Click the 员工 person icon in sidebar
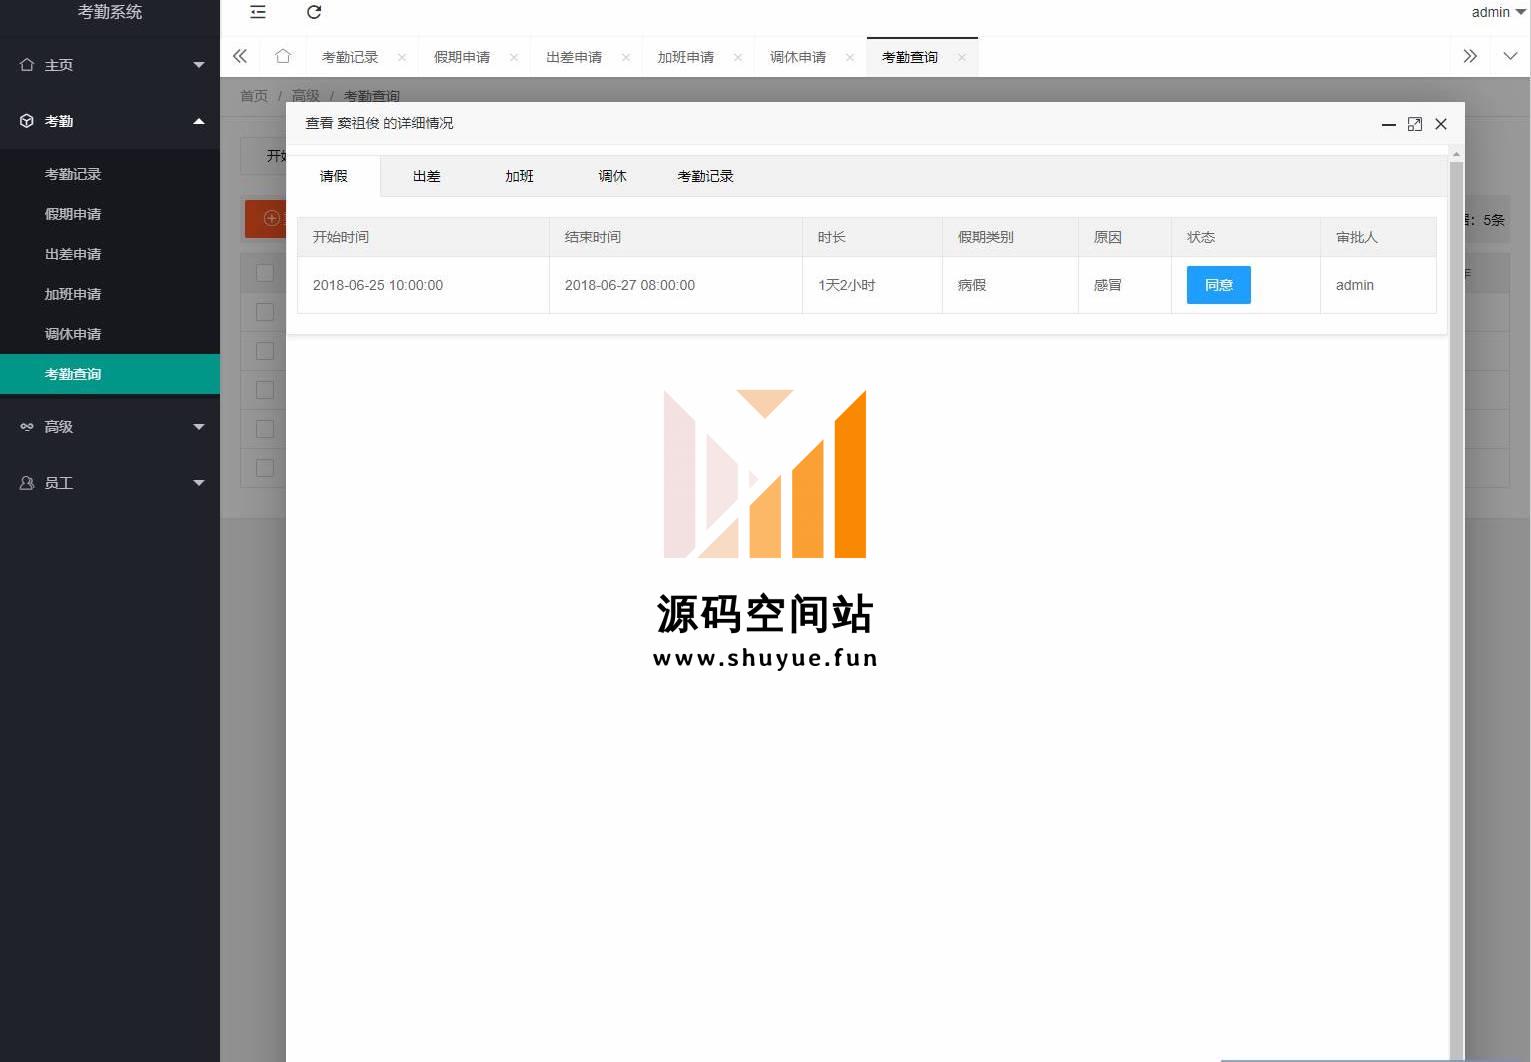This screenshot has width=1531, height=1062. point(27,482)
